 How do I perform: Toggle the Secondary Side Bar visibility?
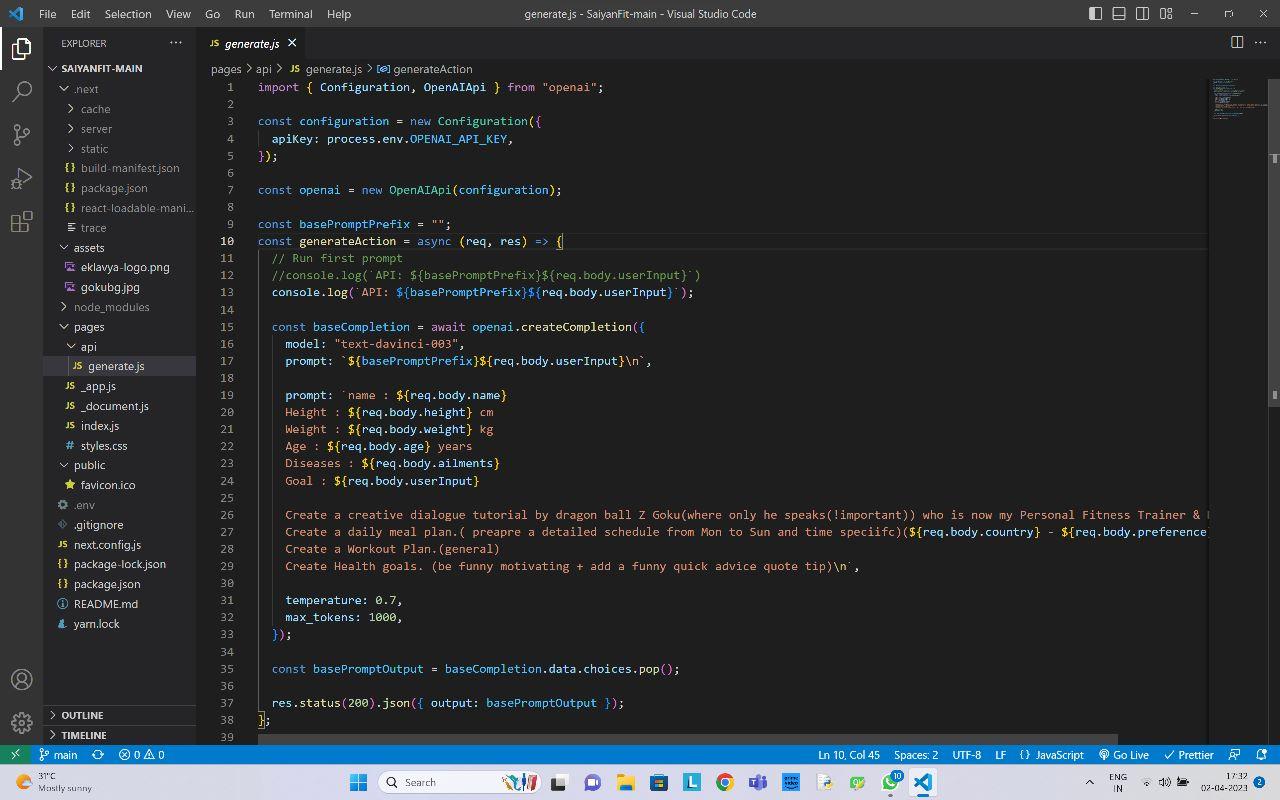click(x=1143, y=14)
